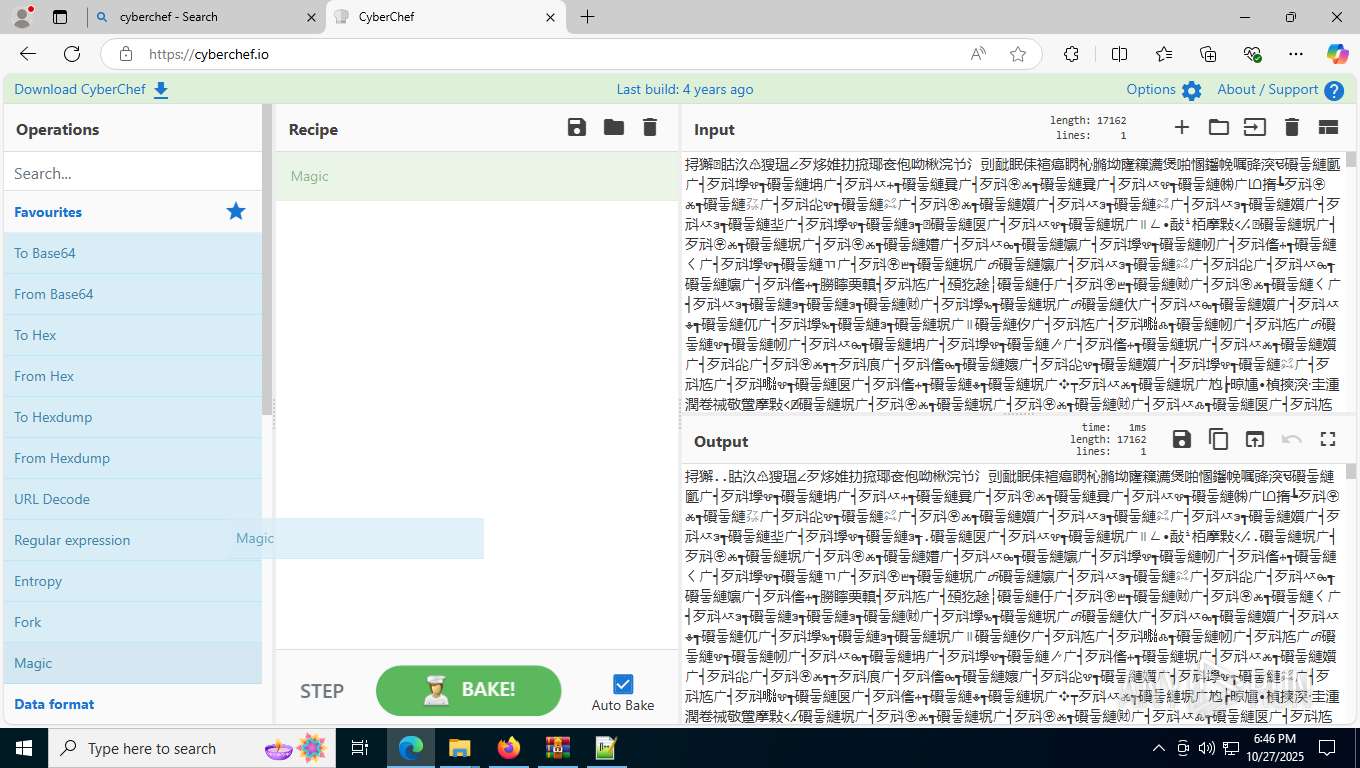Move output to input icon
1360x768 pixels.
coord(1254,439)
